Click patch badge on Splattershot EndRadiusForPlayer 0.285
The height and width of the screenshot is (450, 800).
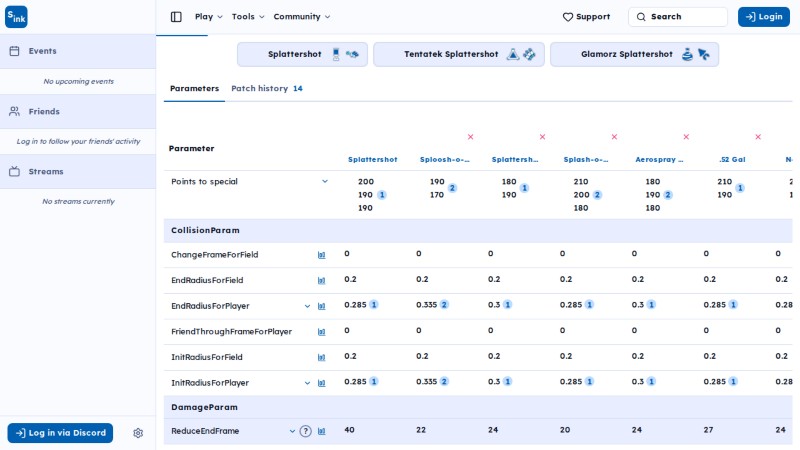click(374, 305)
